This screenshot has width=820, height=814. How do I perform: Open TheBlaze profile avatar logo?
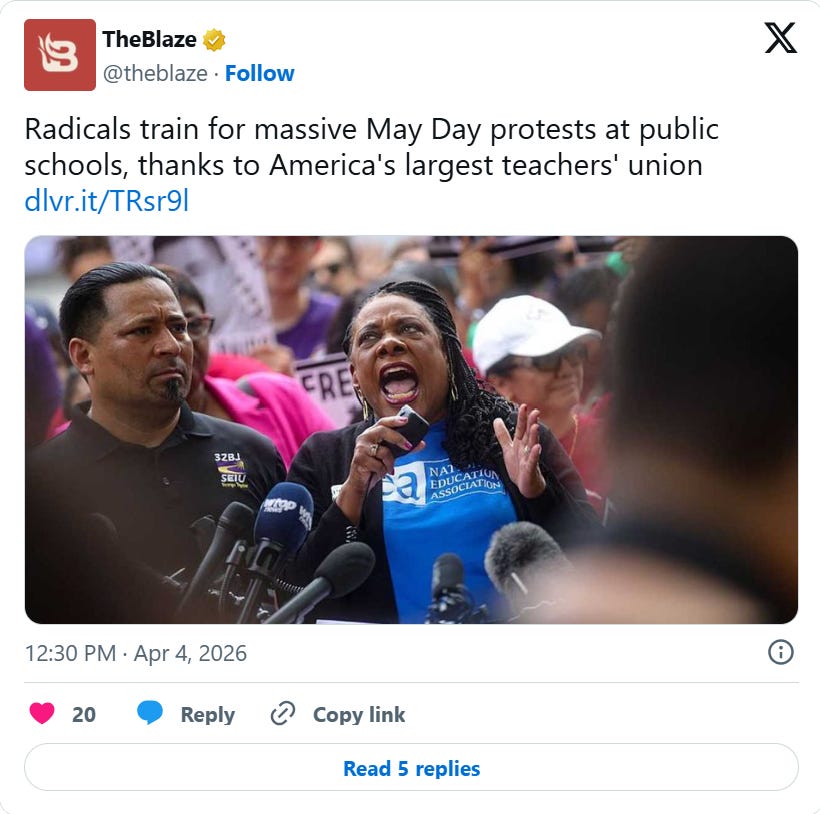(60, 55)
